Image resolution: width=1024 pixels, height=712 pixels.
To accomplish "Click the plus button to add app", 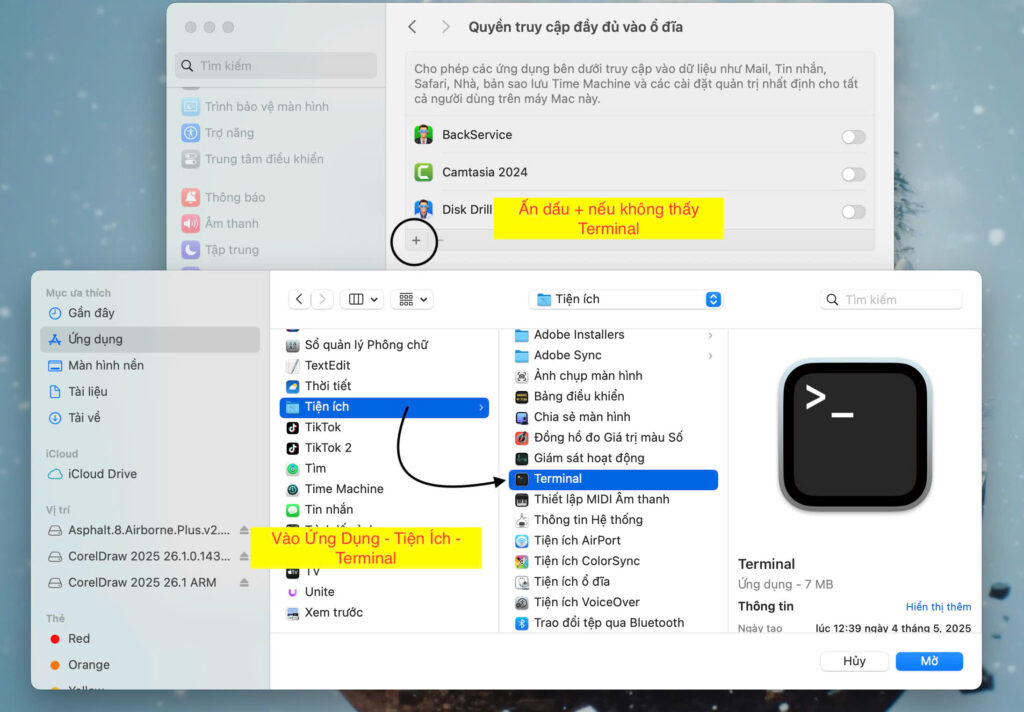I will coord(416,241).
